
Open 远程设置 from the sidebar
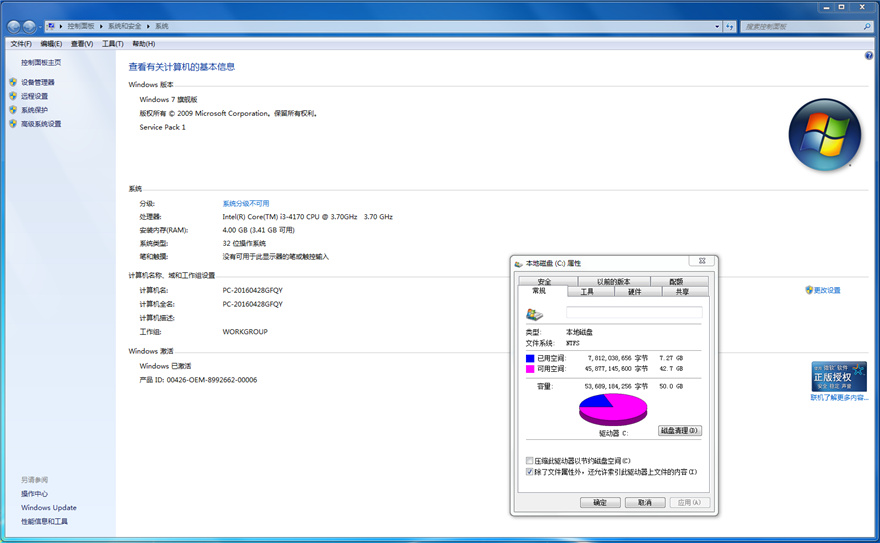coord(34,96)
